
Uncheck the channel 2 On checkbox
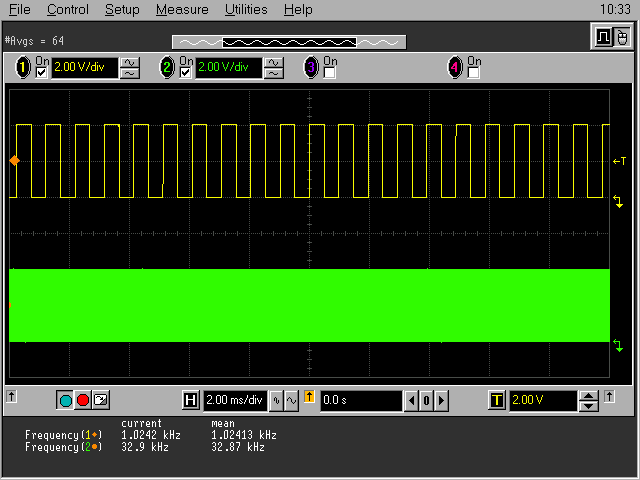pyautogui.click(x=186, y=73)
